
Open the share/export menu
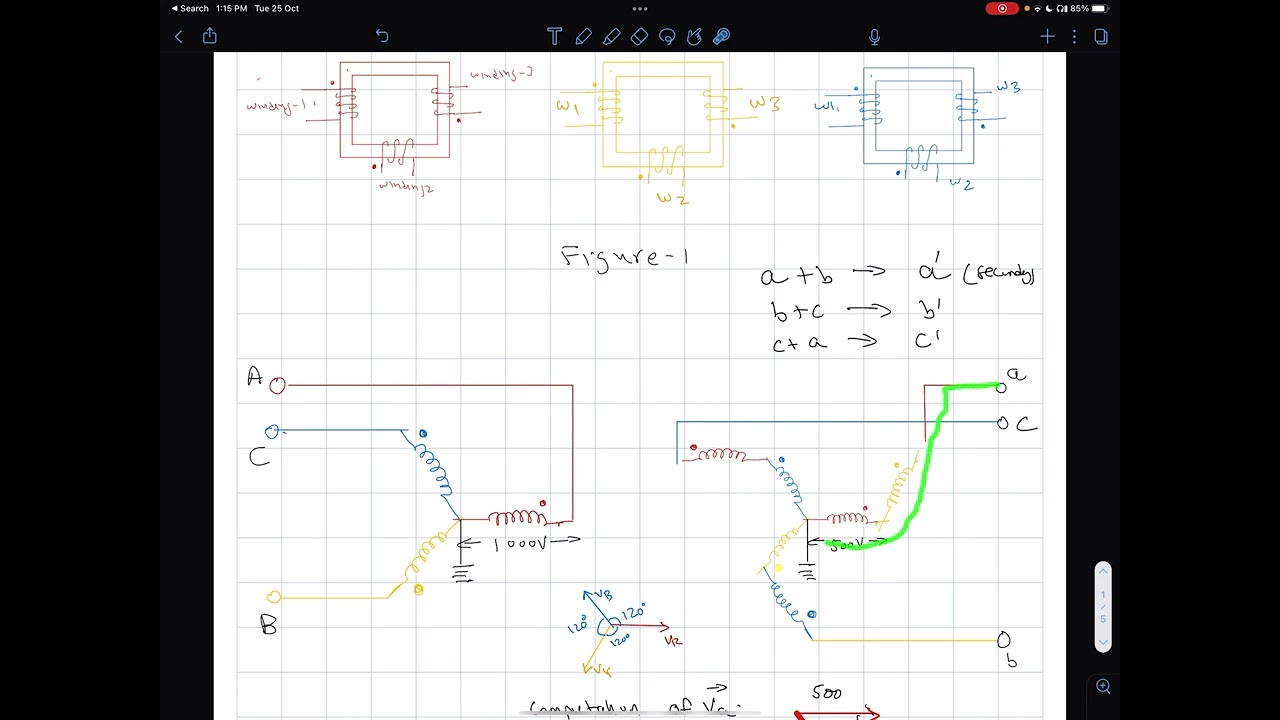point(210,36)
